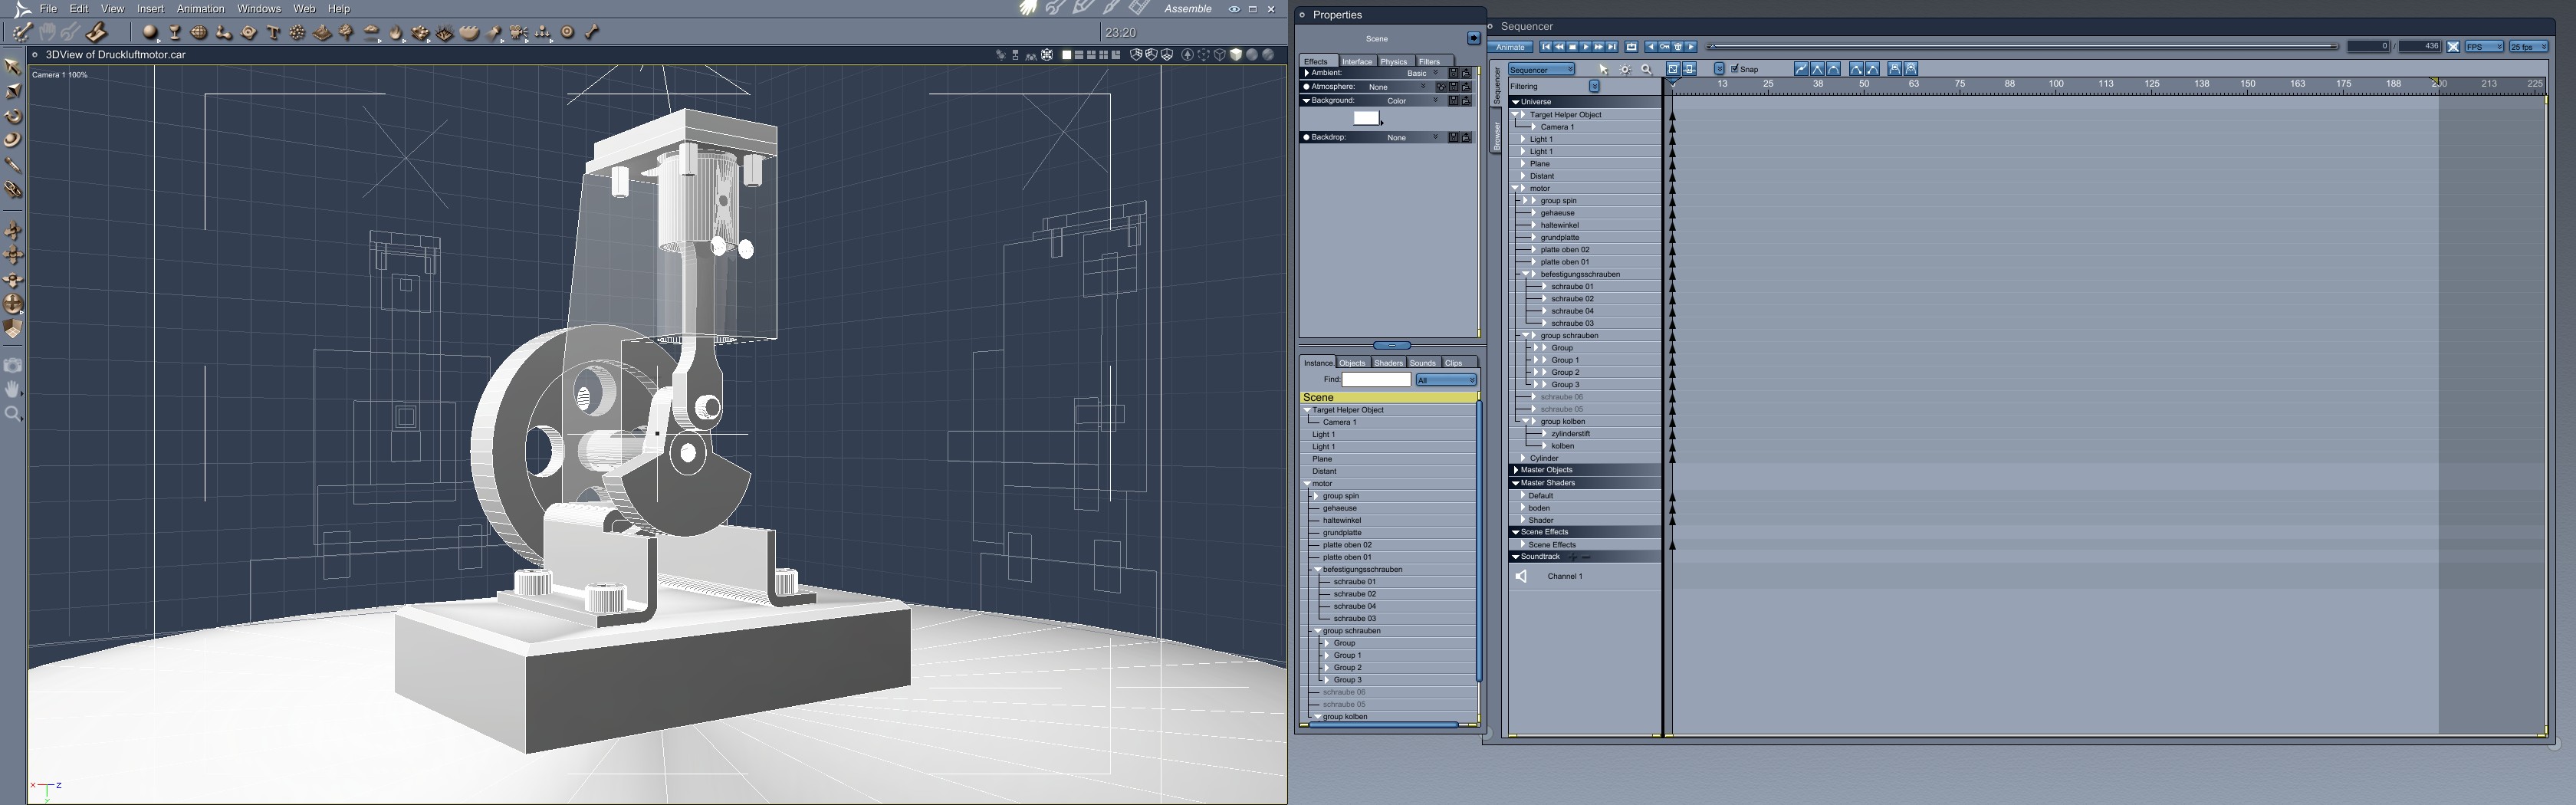The image size is (2576, 805).
Task: Click the fire effect insert icon
Action: [x=396, y=33]
